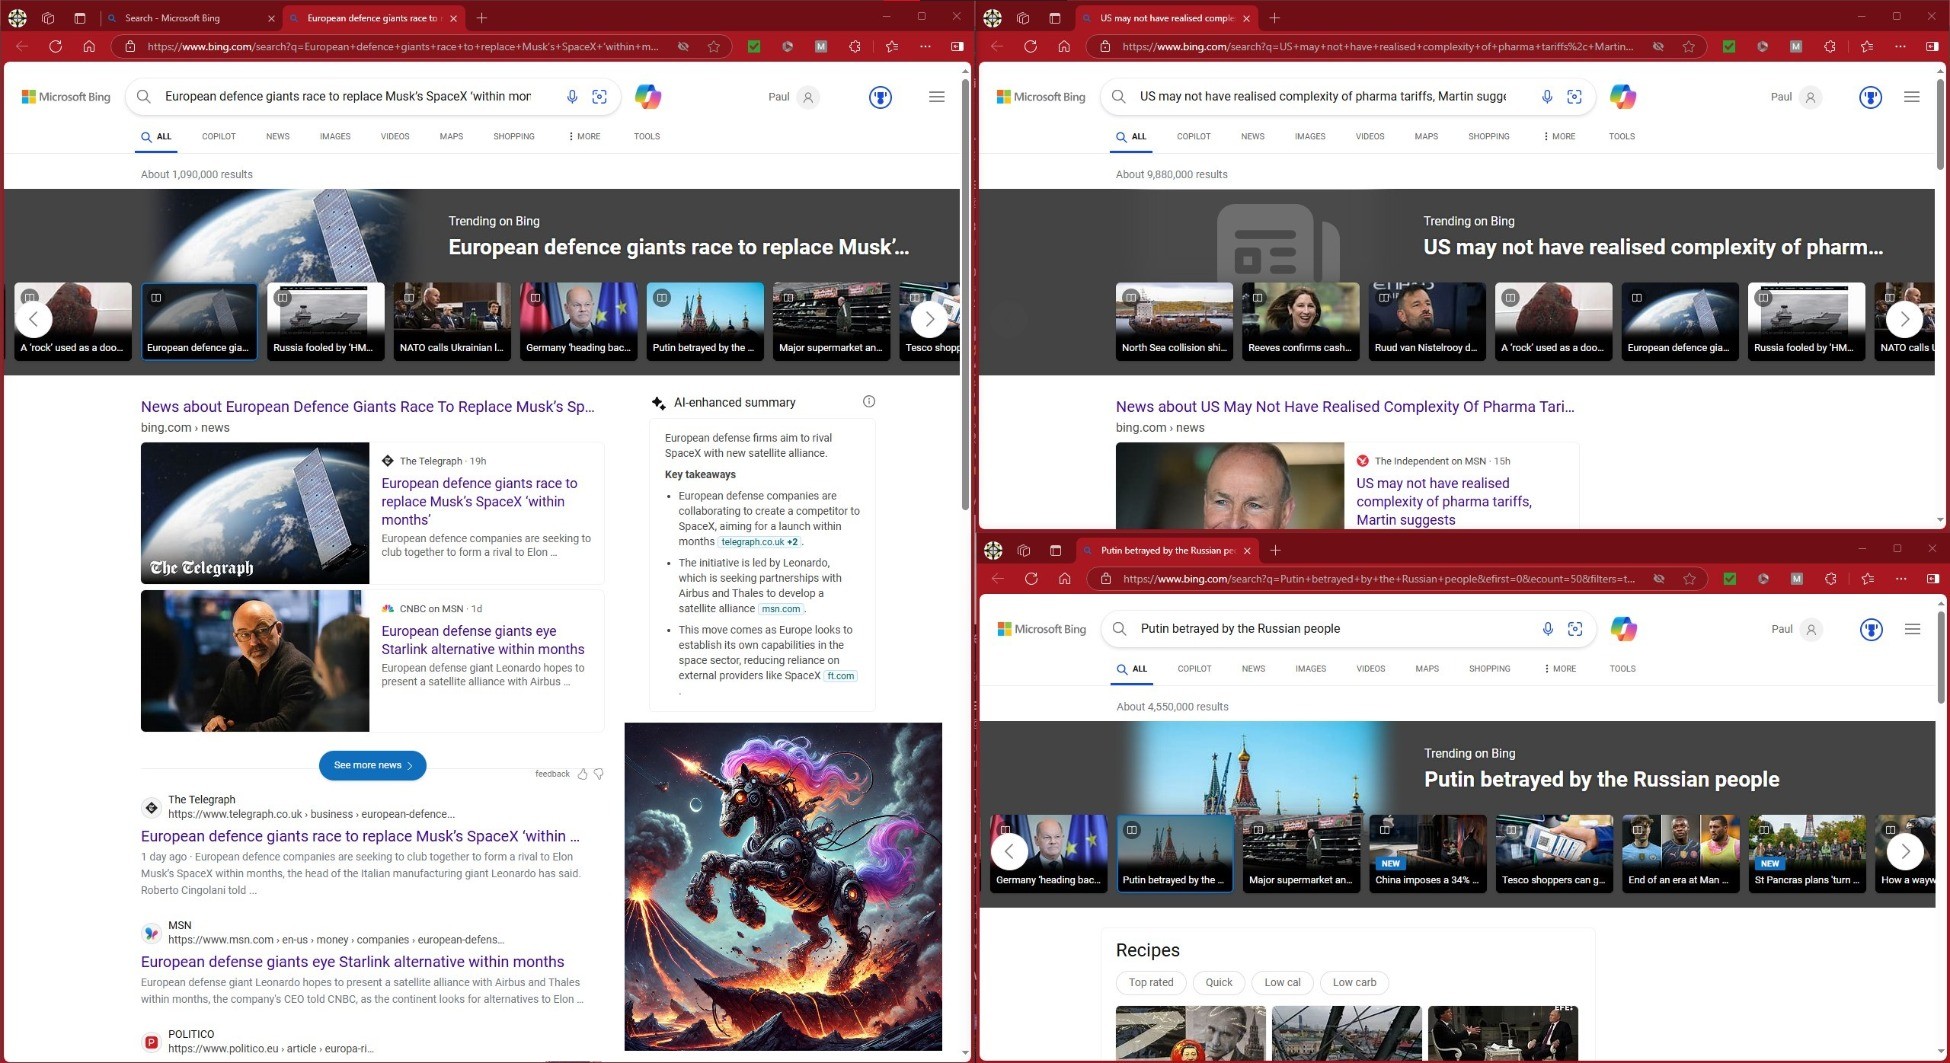Go to home page in European defence window
This screenshot has width=1950, height=1063.
pyautogui.click(x=89, y=46)
